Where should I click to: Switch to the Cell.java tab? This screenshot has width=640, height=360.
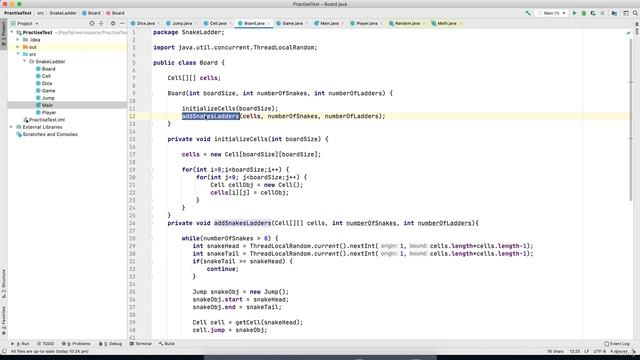pyautogui.click(x=218, y=23)
